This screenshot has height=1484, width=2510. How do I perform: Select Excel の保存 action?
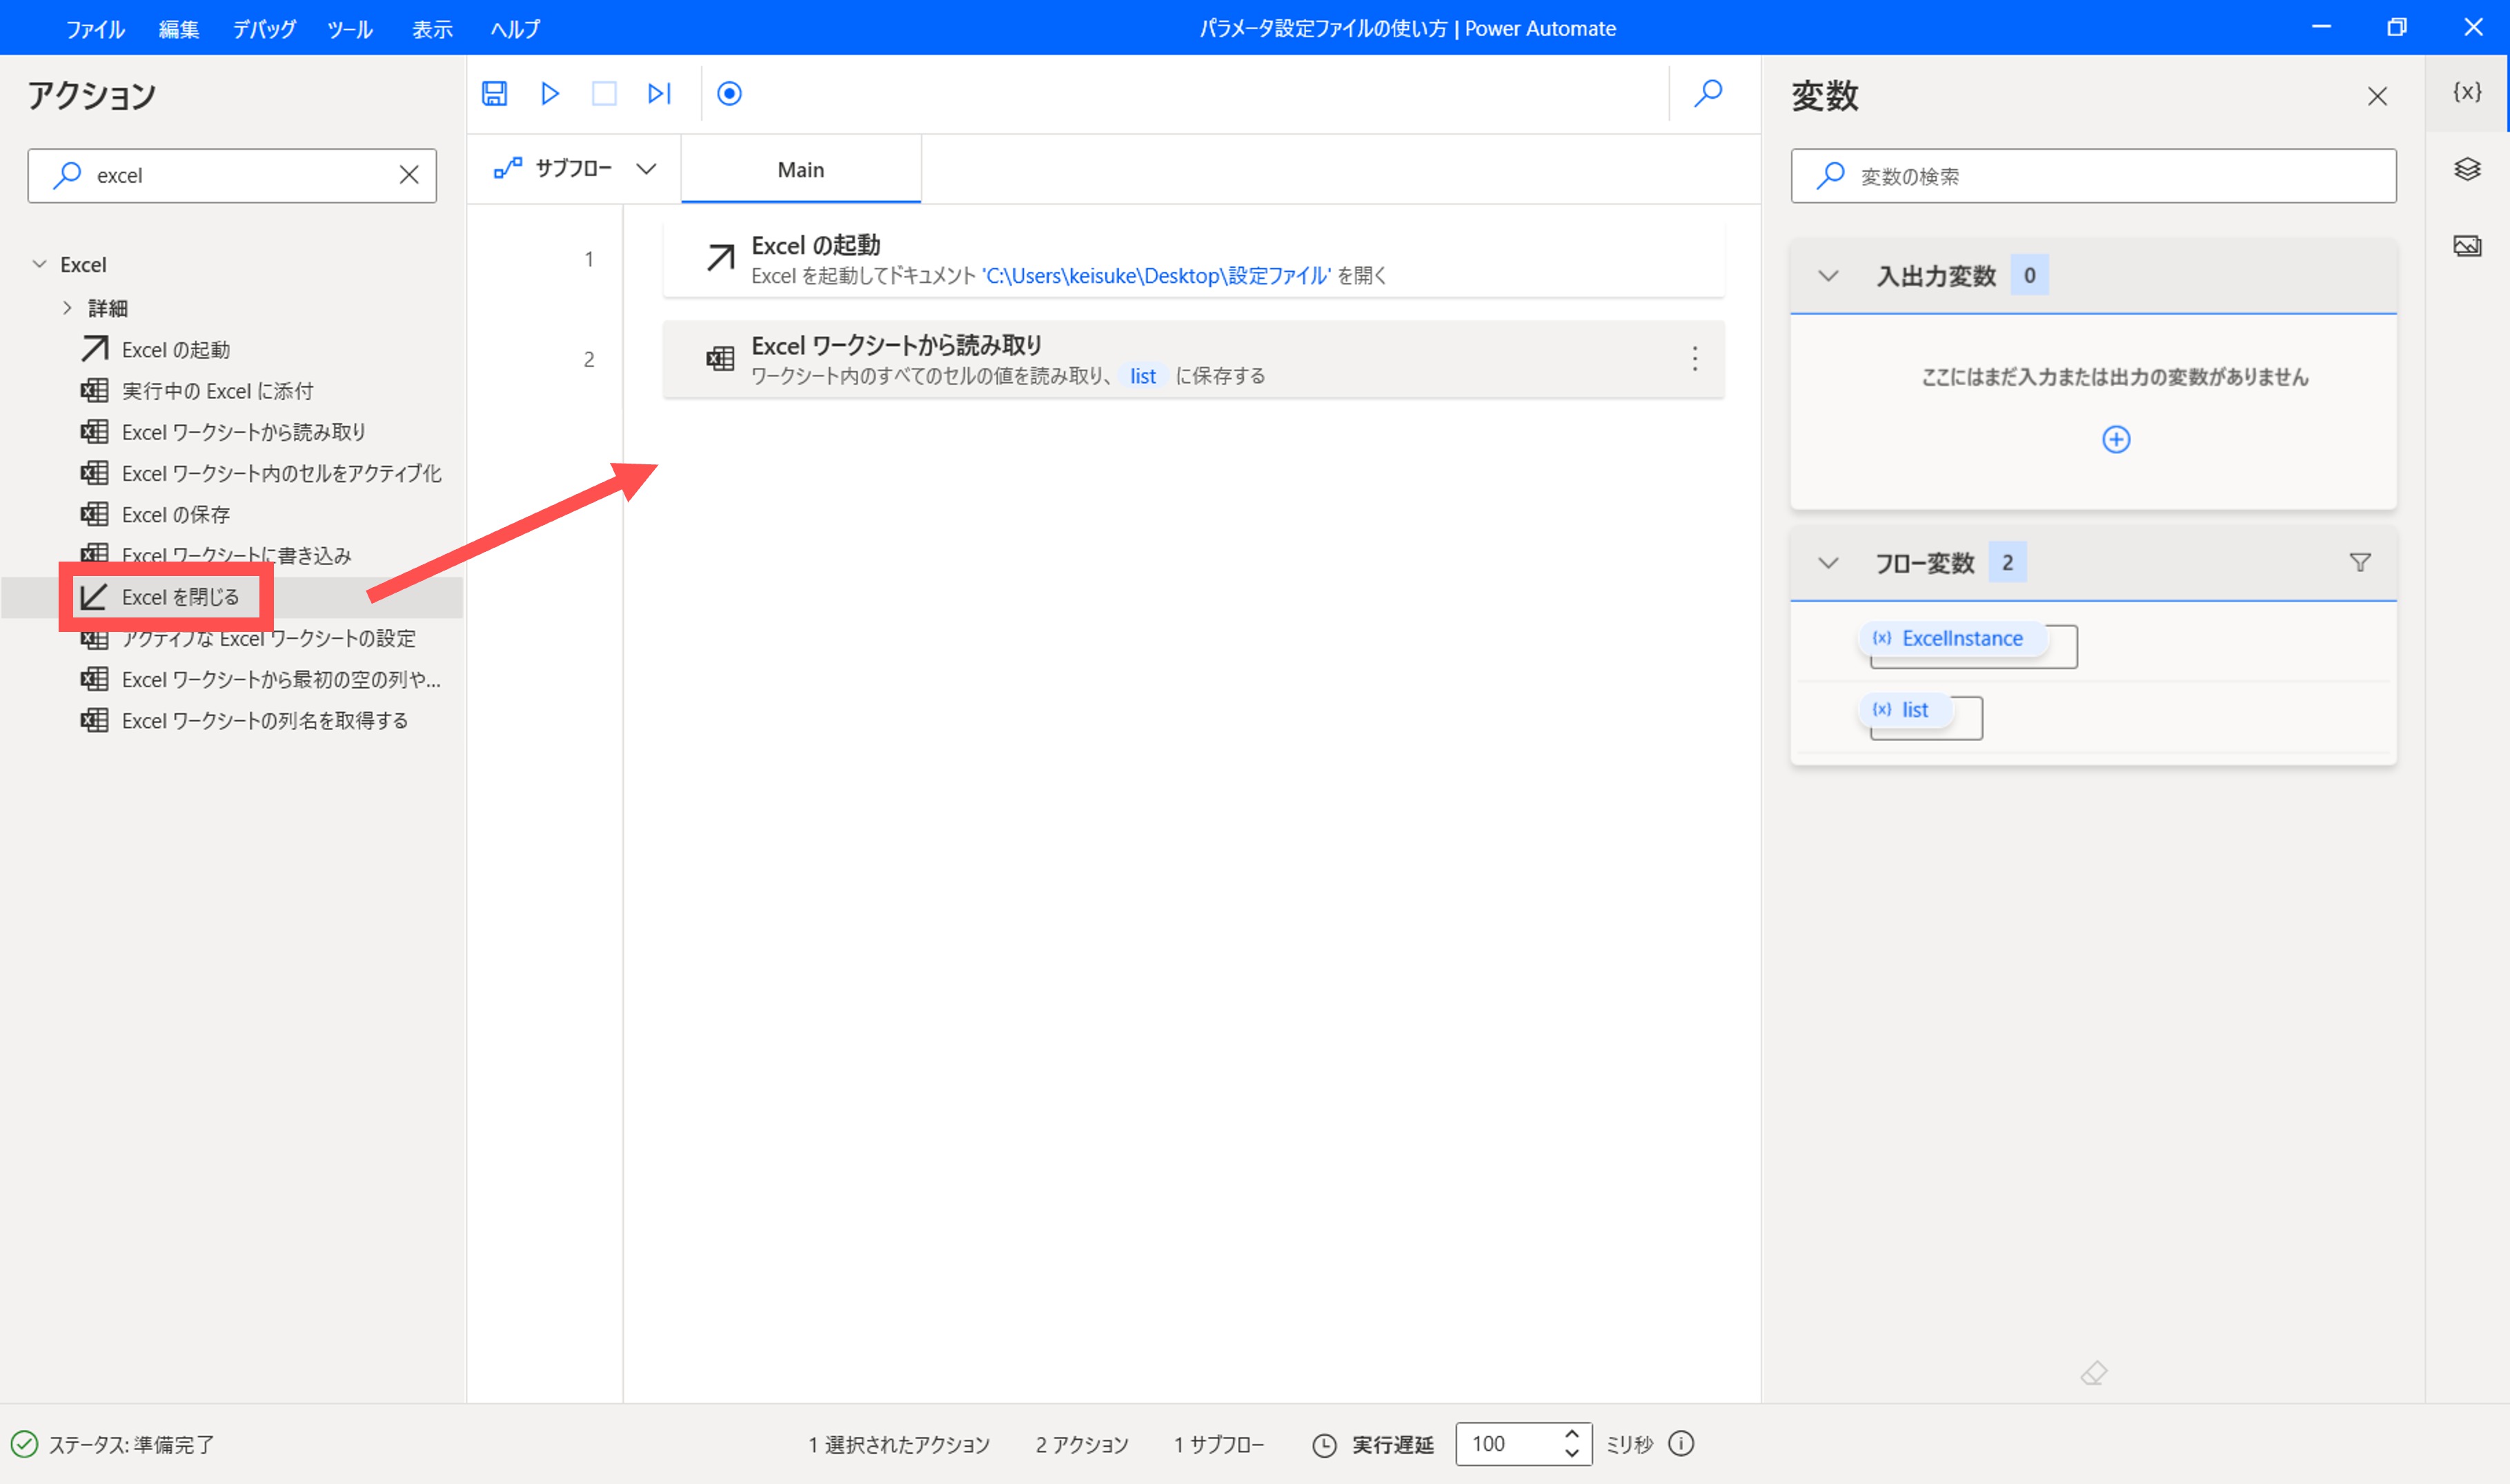point(175,514)
